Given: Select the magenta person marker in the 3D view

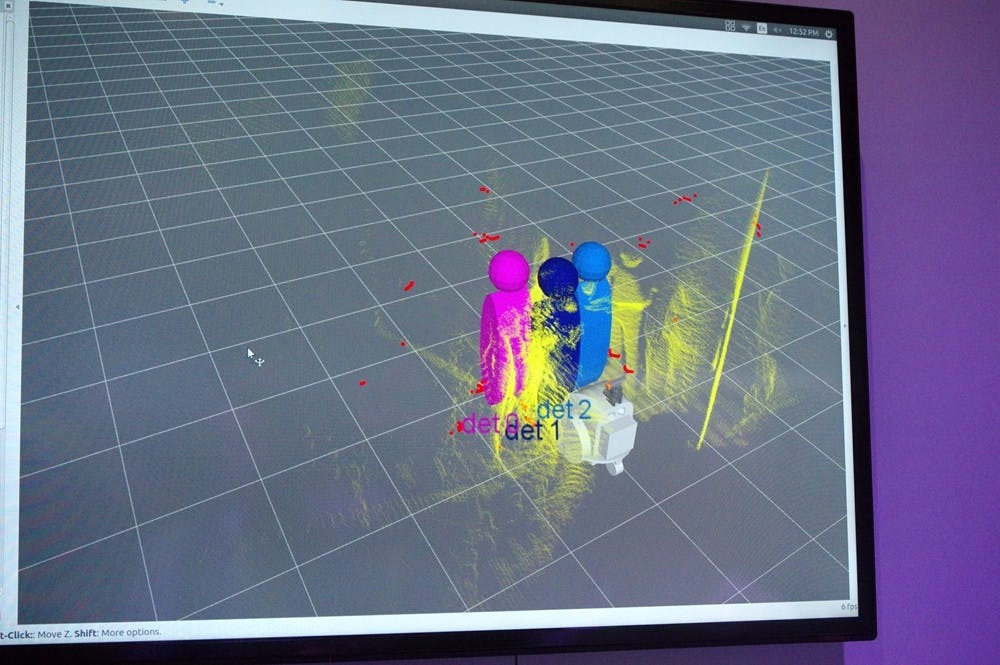Looking at the screenshot, I should pos(506,327).
